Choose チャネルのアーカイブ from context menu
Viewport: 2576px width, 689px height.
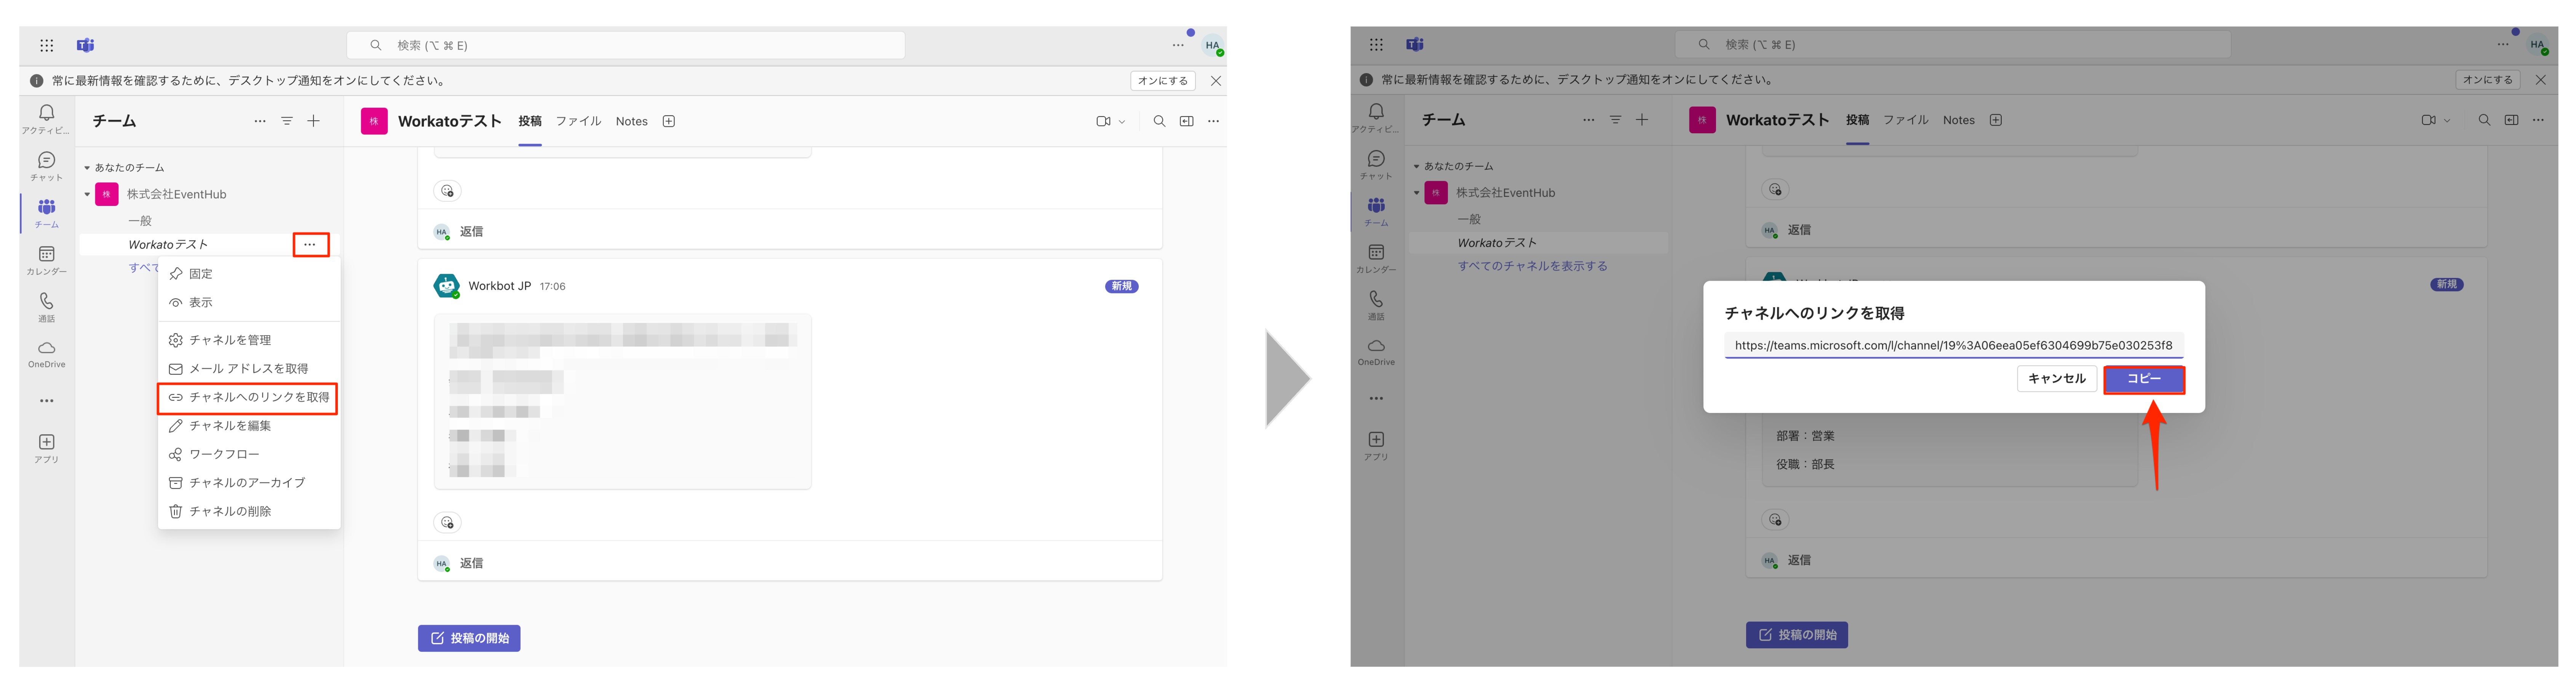(249, 483)
